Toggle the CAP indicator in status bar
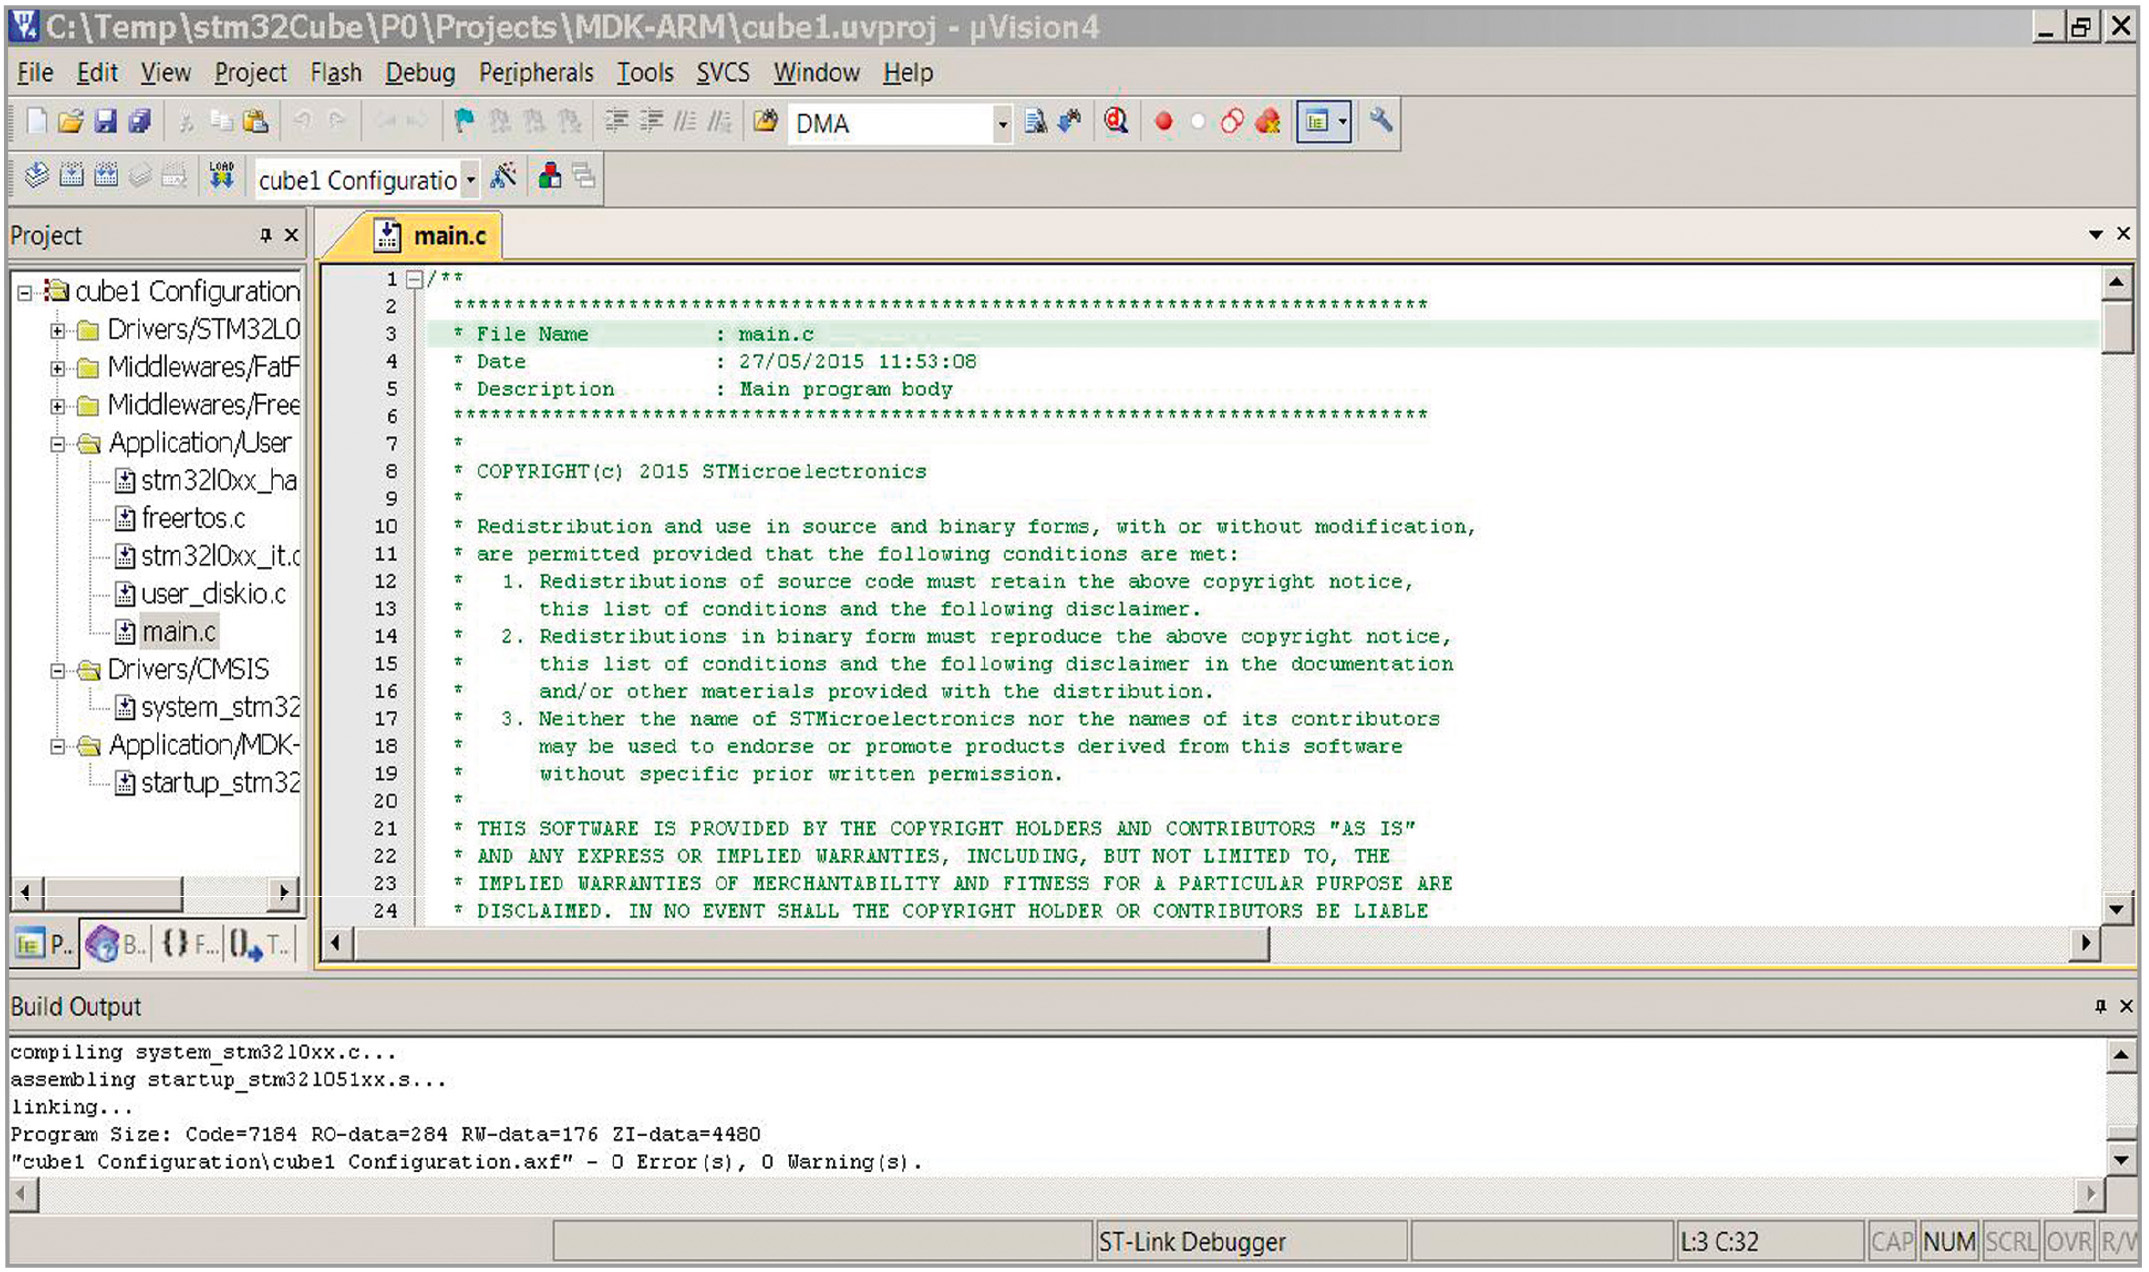The width and height of the screenshot is (2149, 1272). pyautogui.click(x=1891, y=1242)
